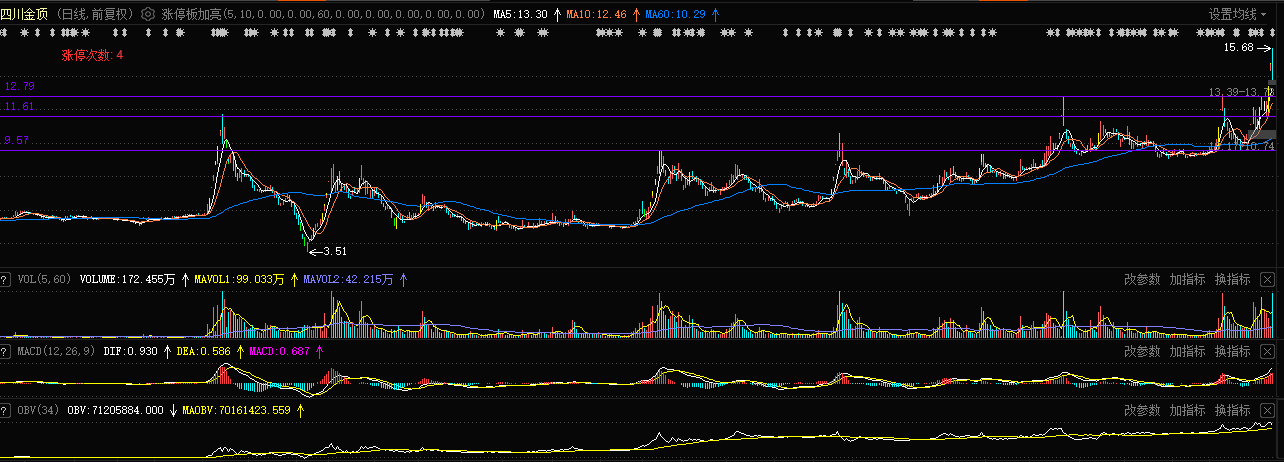
Task: Click the 13.39-13.78 gap label
Action: [x=1241, y=92]
